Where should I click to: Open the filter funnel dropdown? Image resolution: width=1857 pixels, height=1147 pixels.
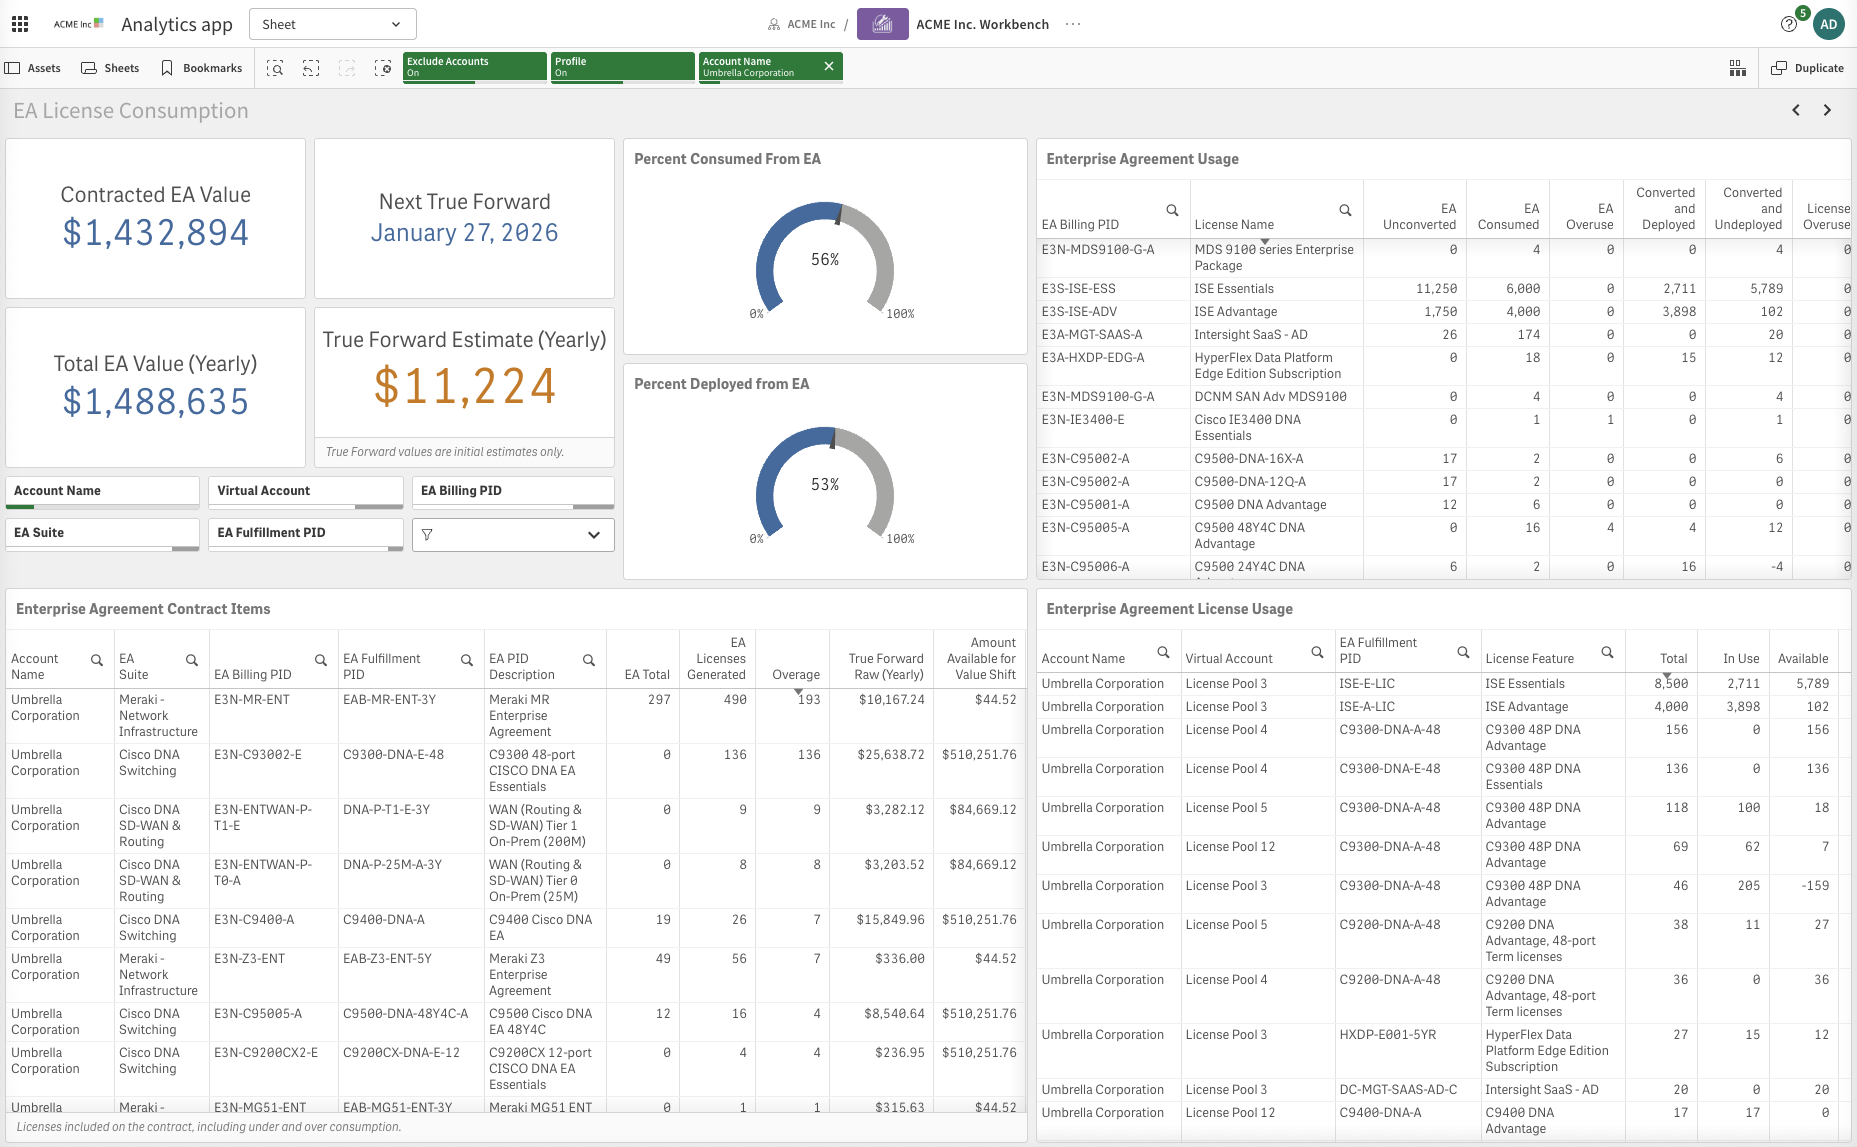513,535
